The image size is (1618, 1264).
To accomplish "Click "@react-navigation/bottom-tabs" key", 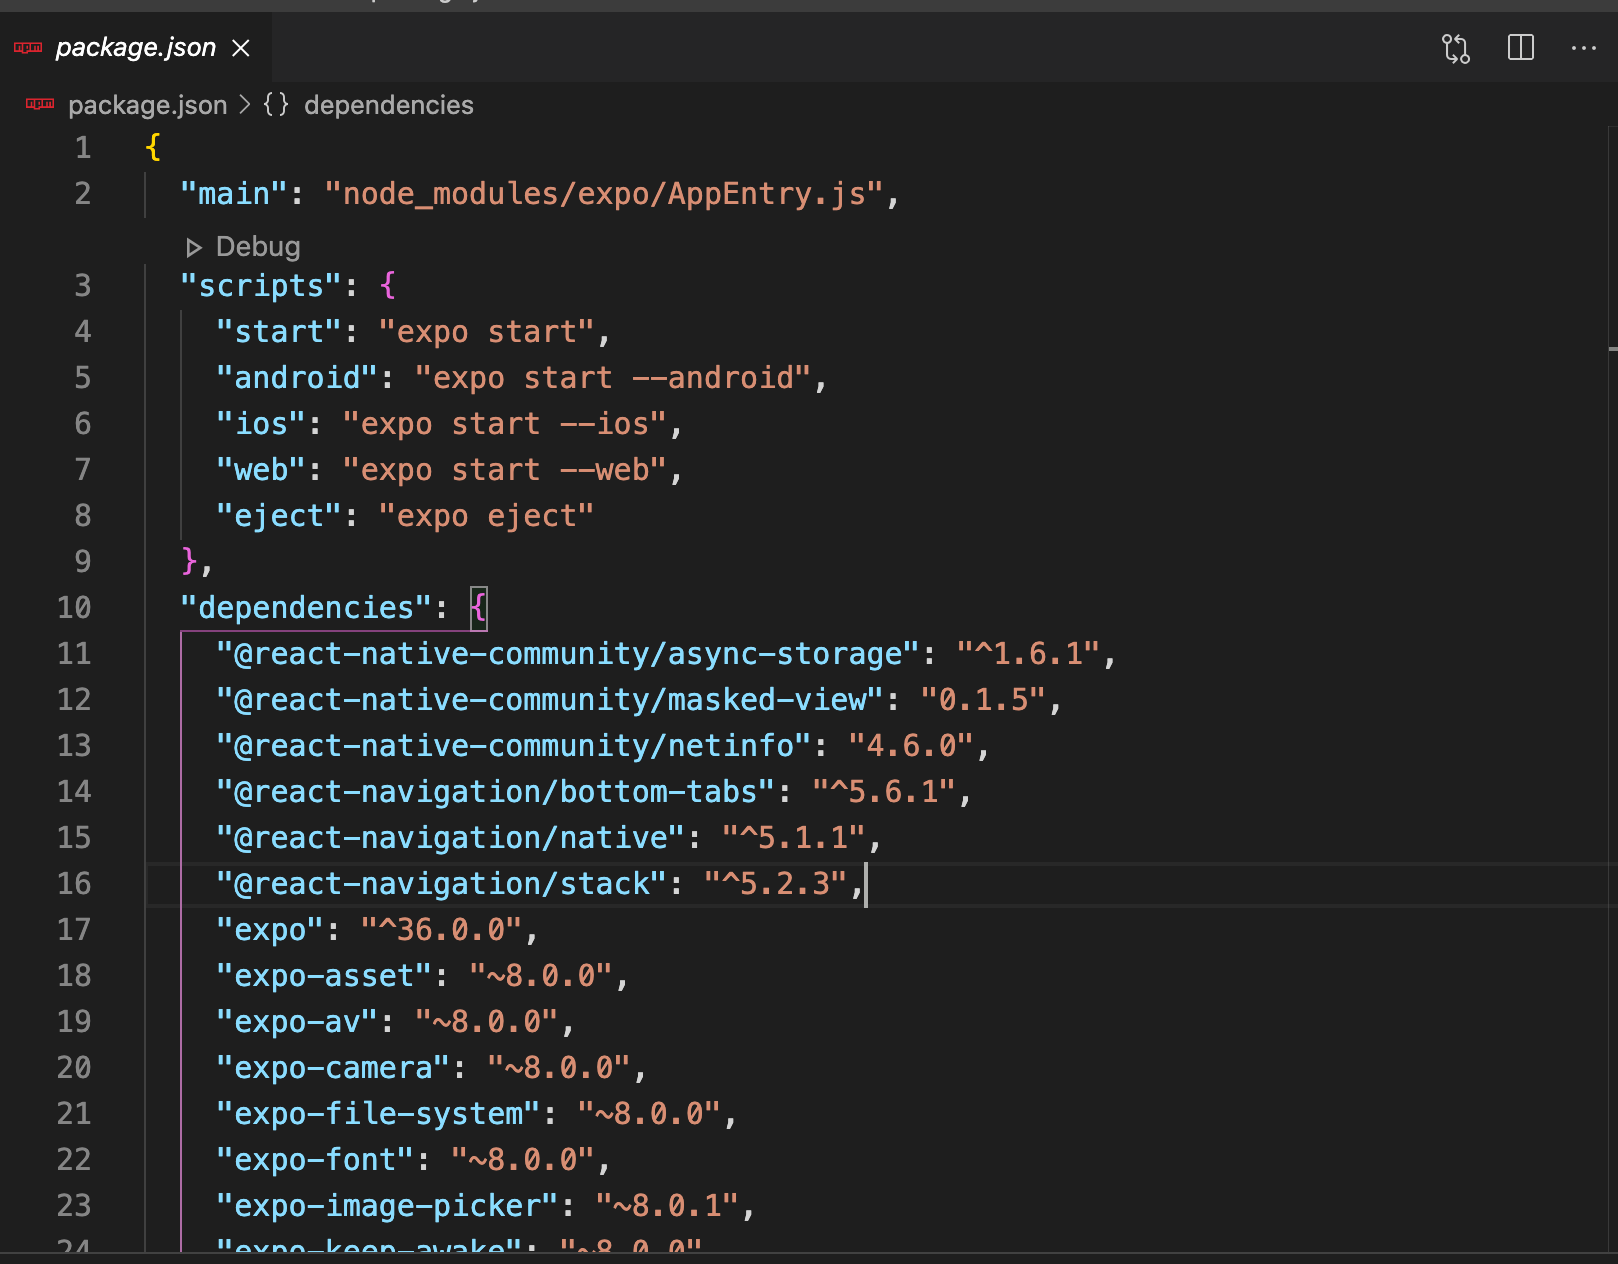I will coord(496,791).
